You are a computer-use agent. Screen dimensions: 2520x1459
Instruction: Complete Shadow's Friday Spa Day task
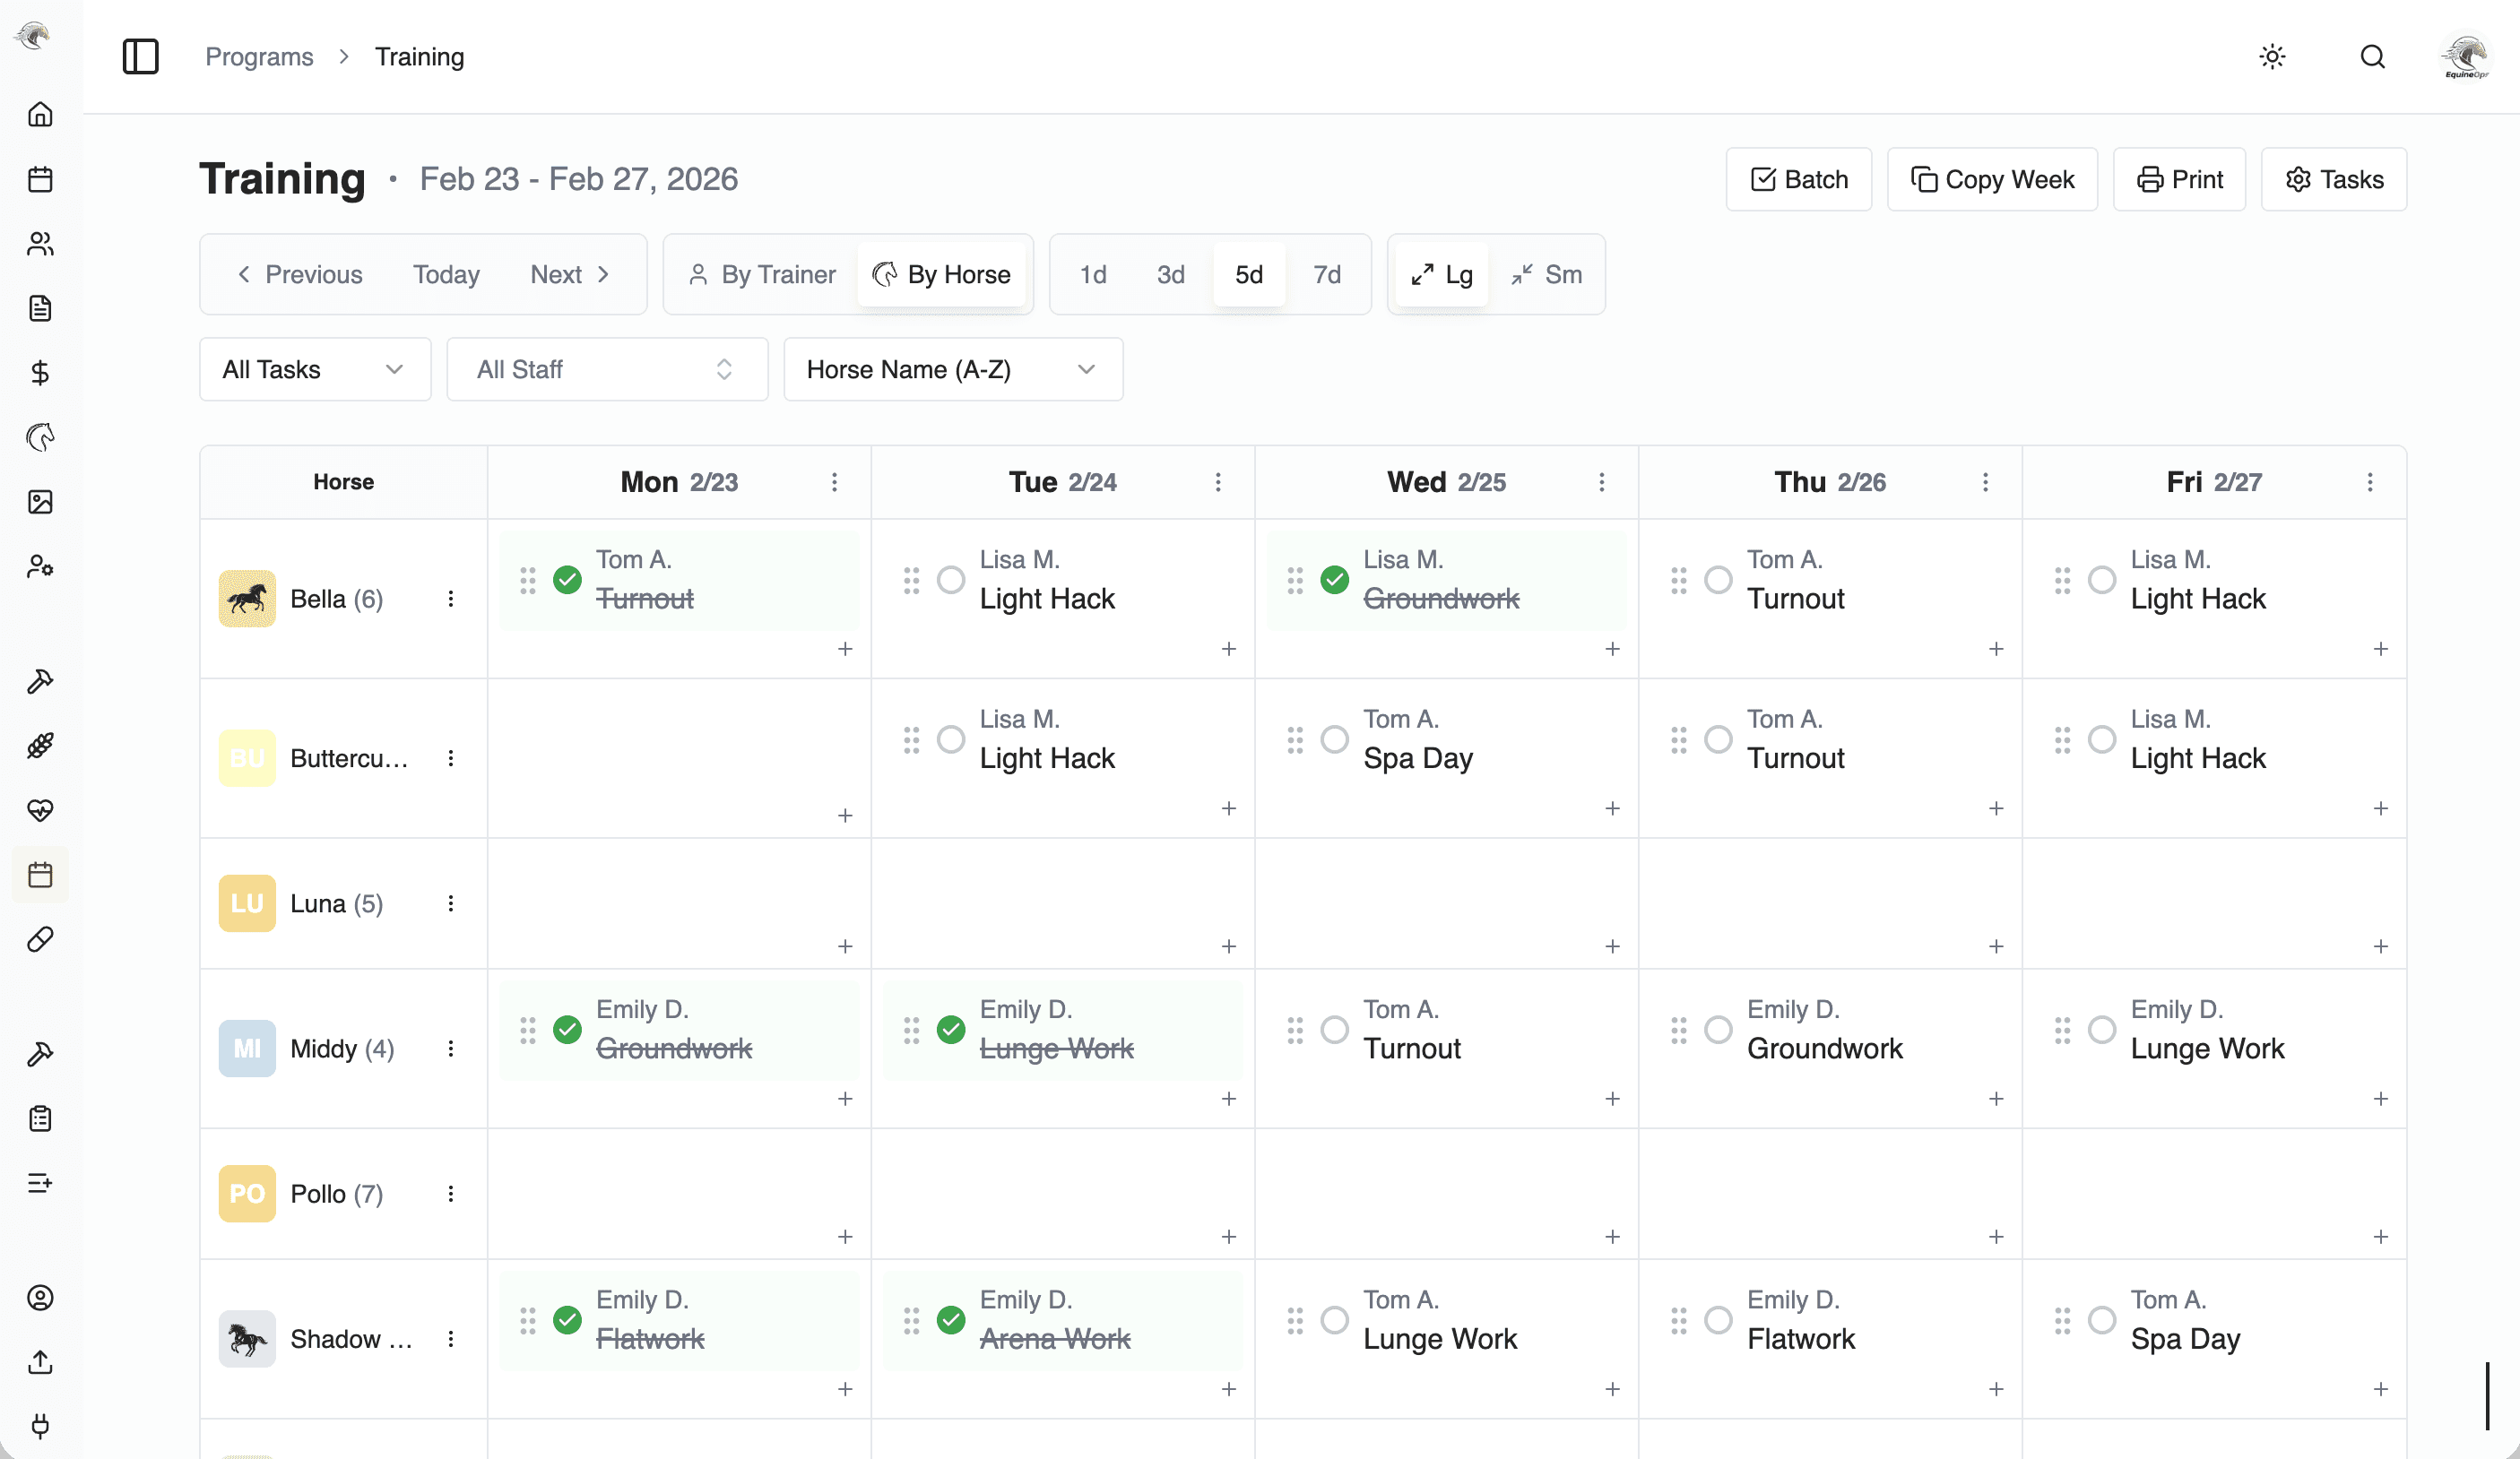point(2101,1320)
